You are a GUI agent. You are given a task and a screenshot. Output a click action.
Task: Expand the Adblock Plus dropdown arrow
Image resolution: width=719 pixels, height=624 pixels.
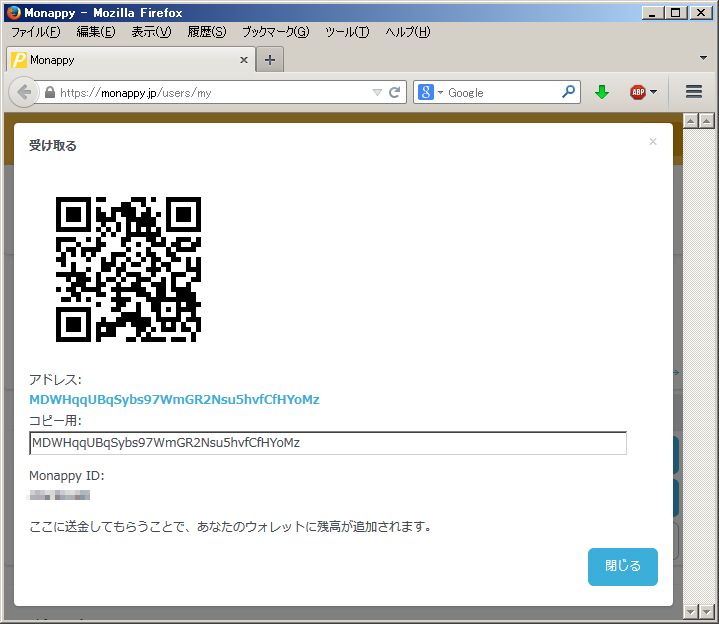[653, 92]
